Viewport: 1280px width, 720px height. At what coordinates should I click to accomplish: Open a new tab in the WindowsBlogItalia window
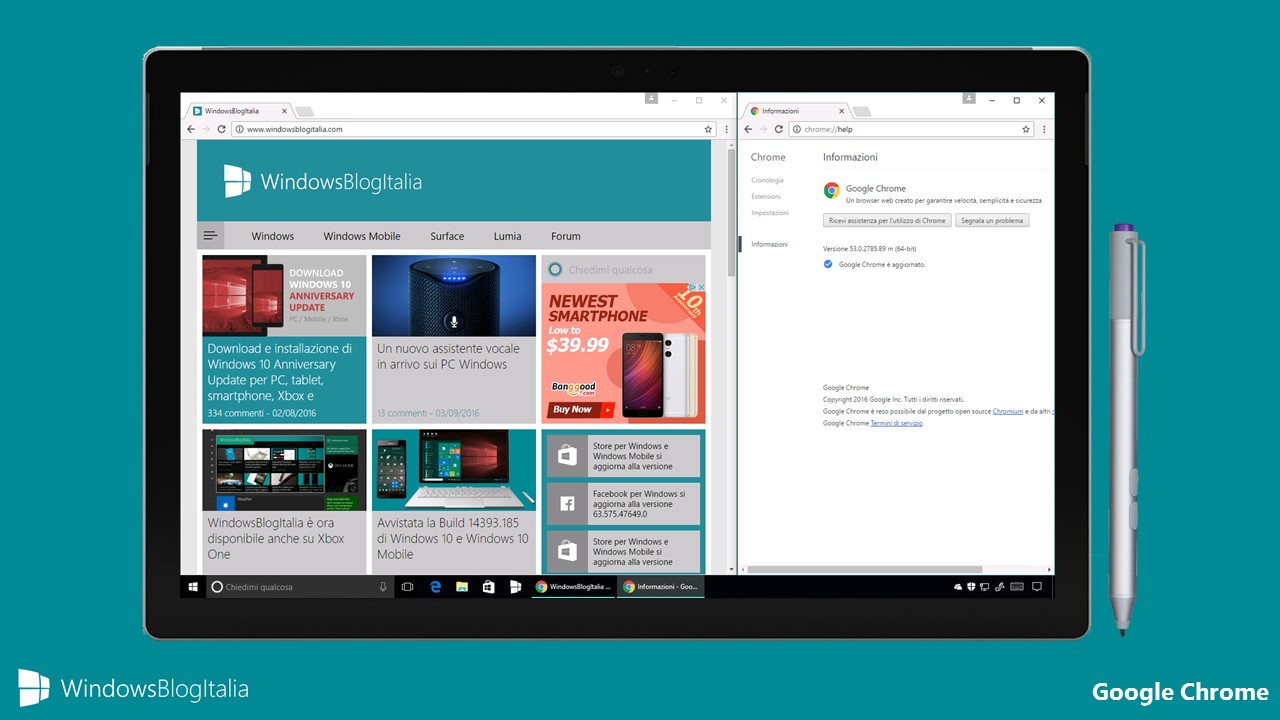click(x=304, y=111)
